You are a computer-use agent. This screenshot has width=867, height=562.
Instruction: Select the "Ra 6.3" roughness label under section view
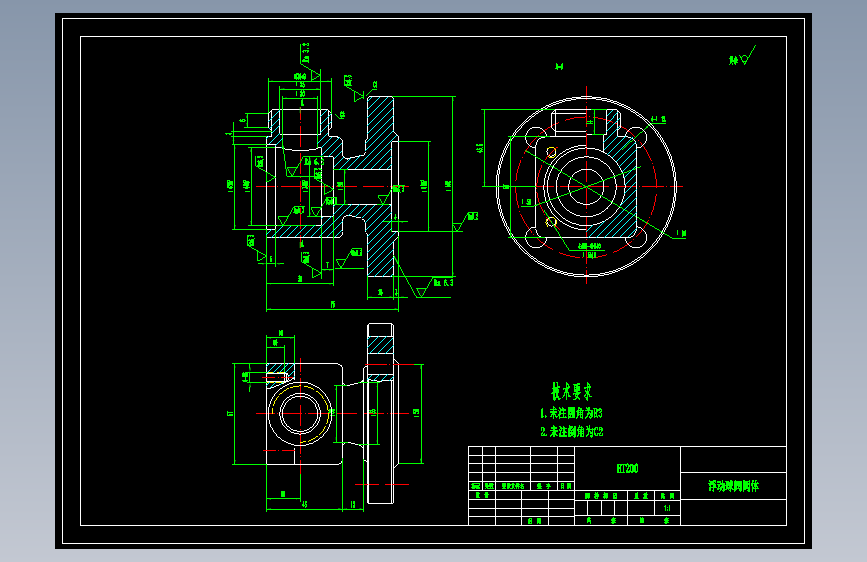[x=443, y=283]
